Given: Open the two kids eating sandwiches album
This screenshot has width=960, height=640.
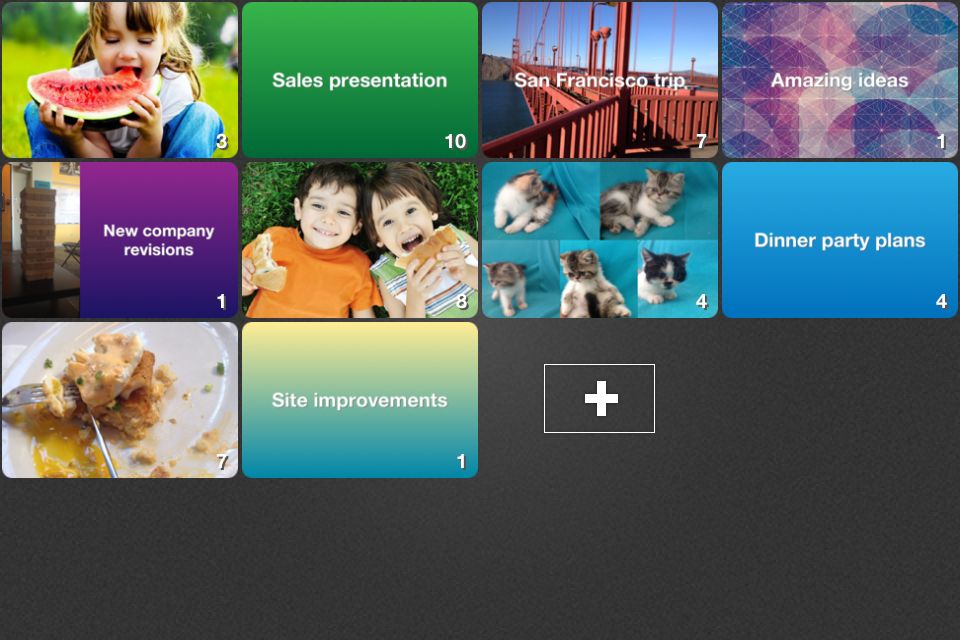Looking at the screenshot, I should [x=360, y=240].
